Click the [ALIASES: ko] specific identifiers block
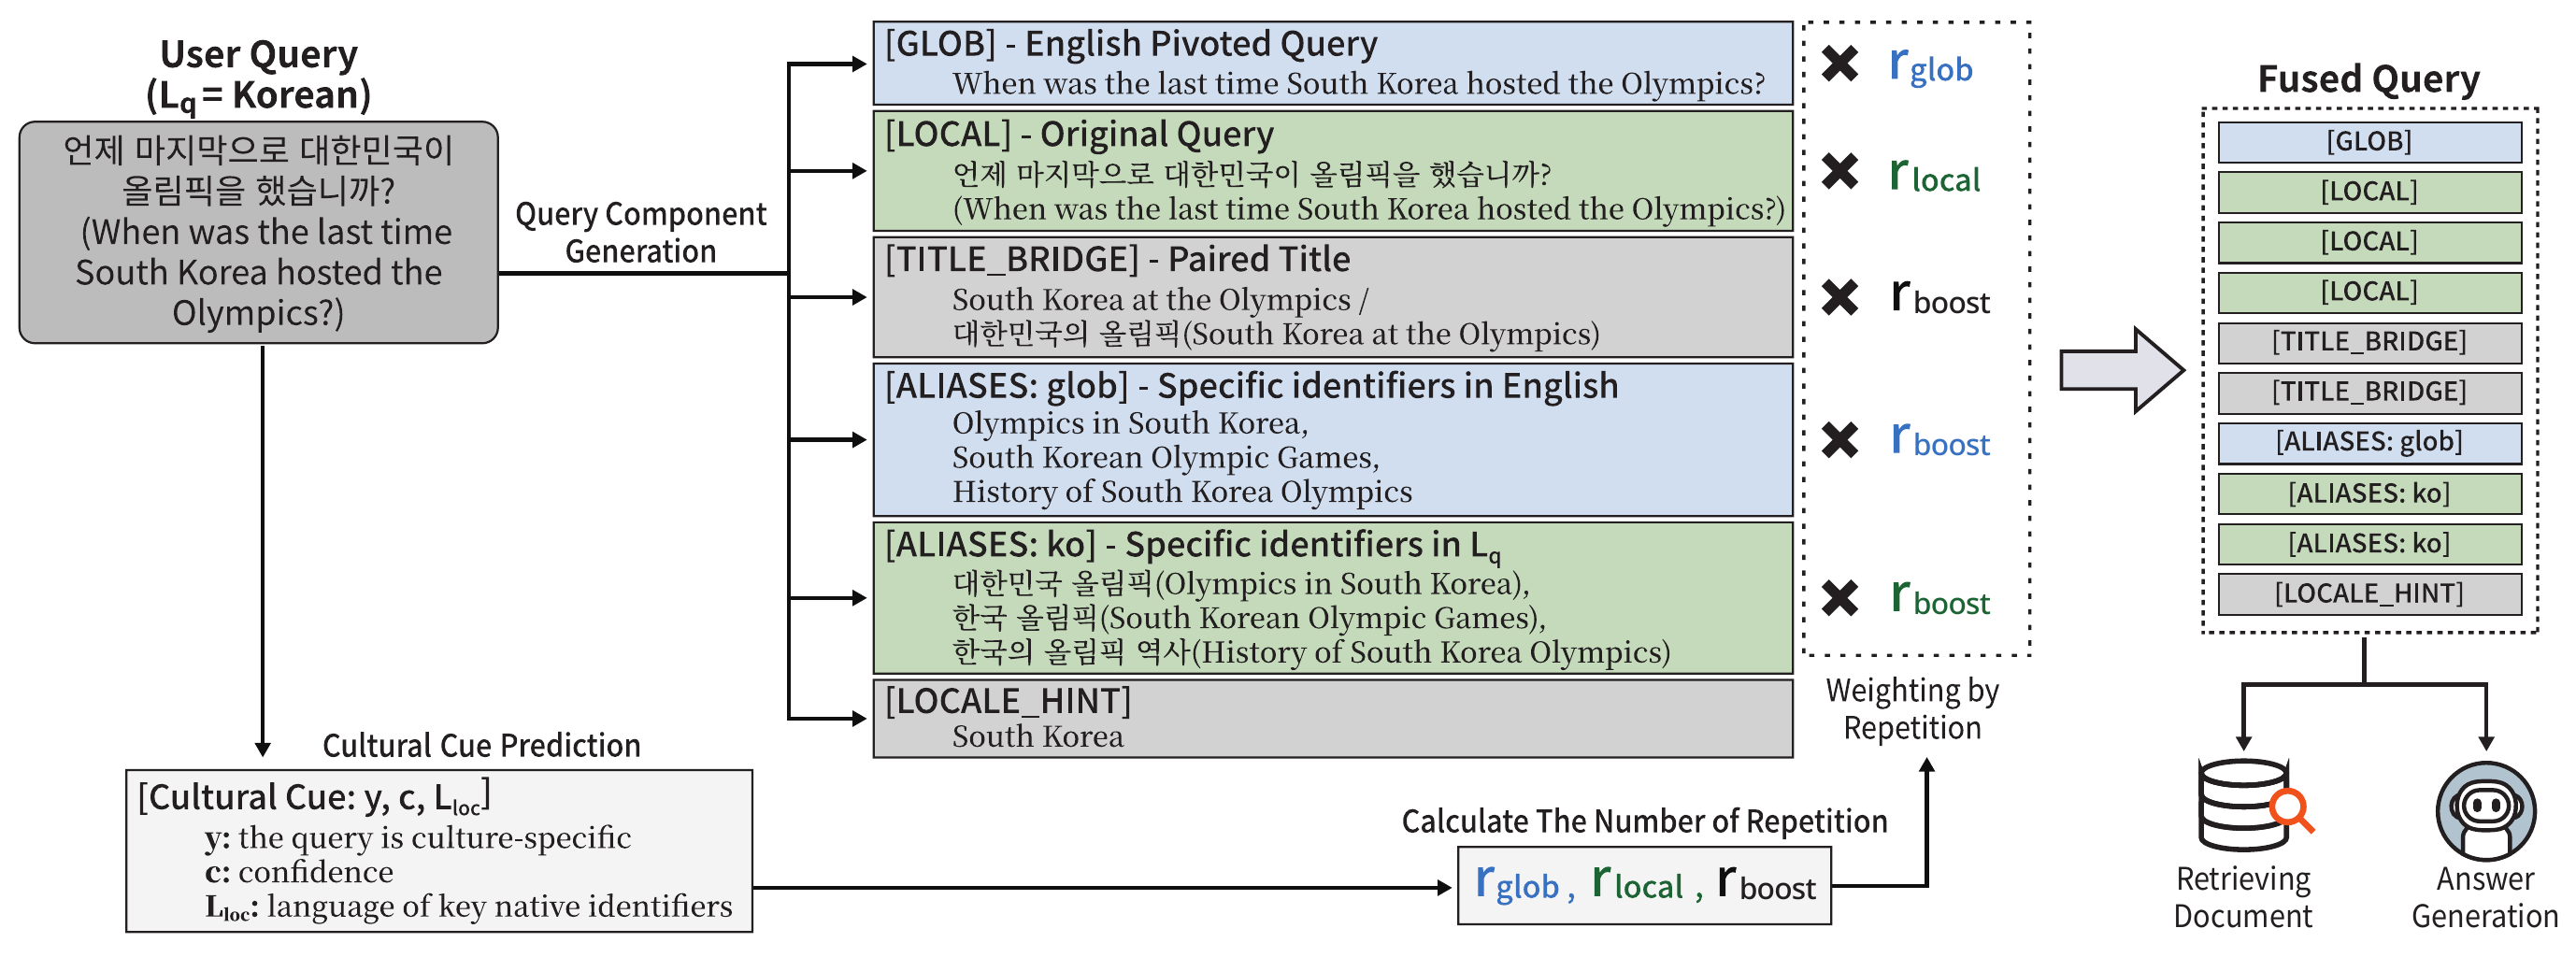 pyautogui.click(x=1332, y=598)
